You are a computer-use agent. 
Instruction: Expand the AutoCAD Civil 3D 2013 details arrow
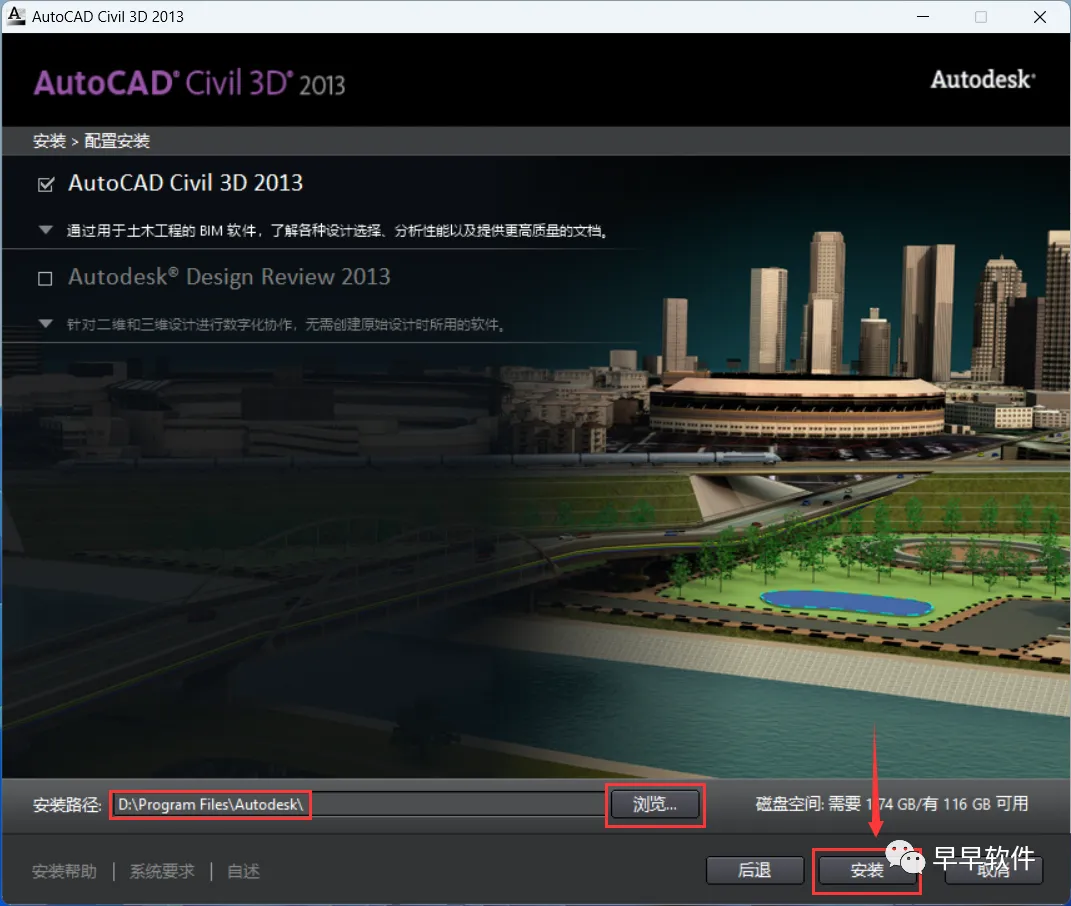(46, 230)
